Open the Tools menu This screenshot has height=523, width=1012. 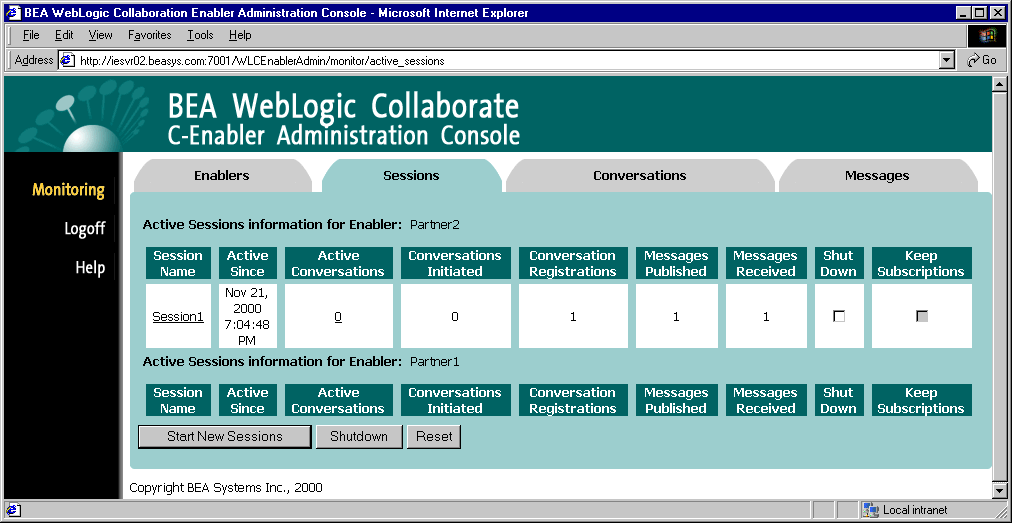[200, 36]
